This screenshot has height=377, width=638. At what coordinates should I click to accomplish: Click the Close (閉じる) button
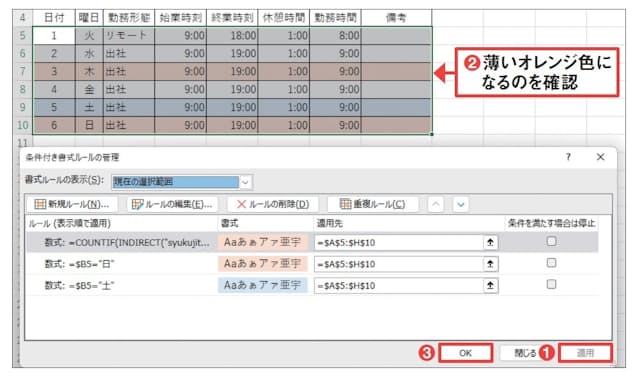pyautogui.click(x=525, y=353)
